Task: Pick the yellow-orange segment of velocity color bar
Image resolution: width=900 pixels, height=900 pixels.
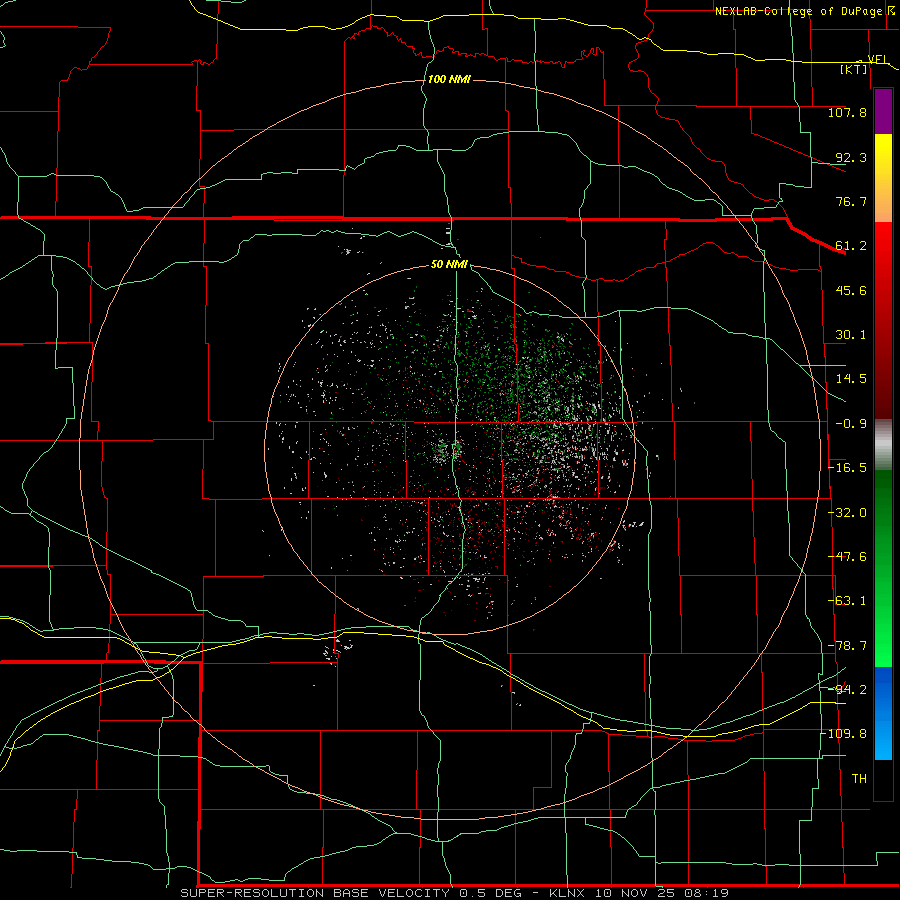Action: click(883, 178)
